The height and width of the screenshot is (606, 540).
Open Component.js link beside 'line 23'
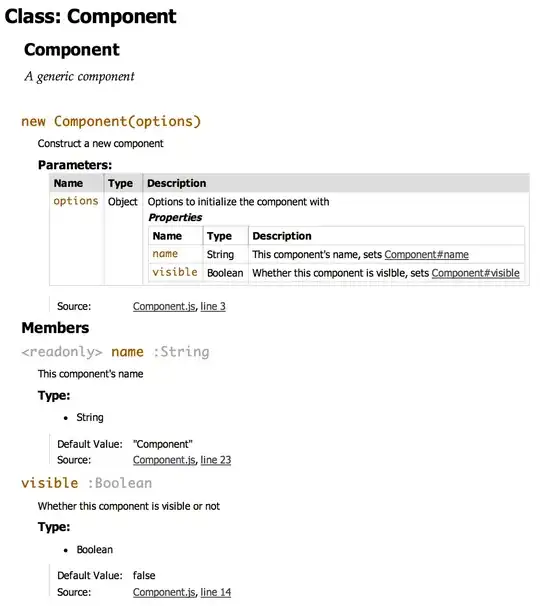pos(164,460)
